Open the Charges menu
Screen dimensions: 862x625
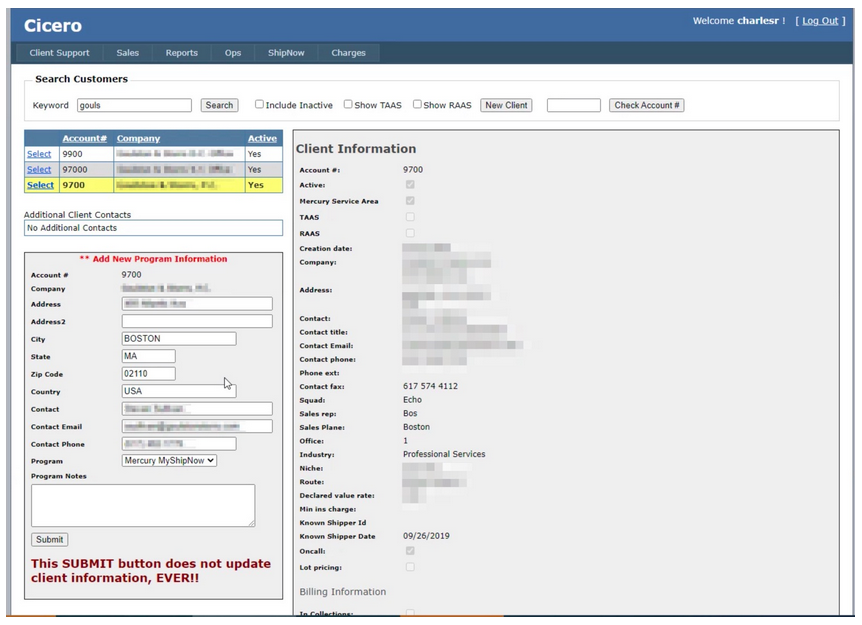(348, 53)
